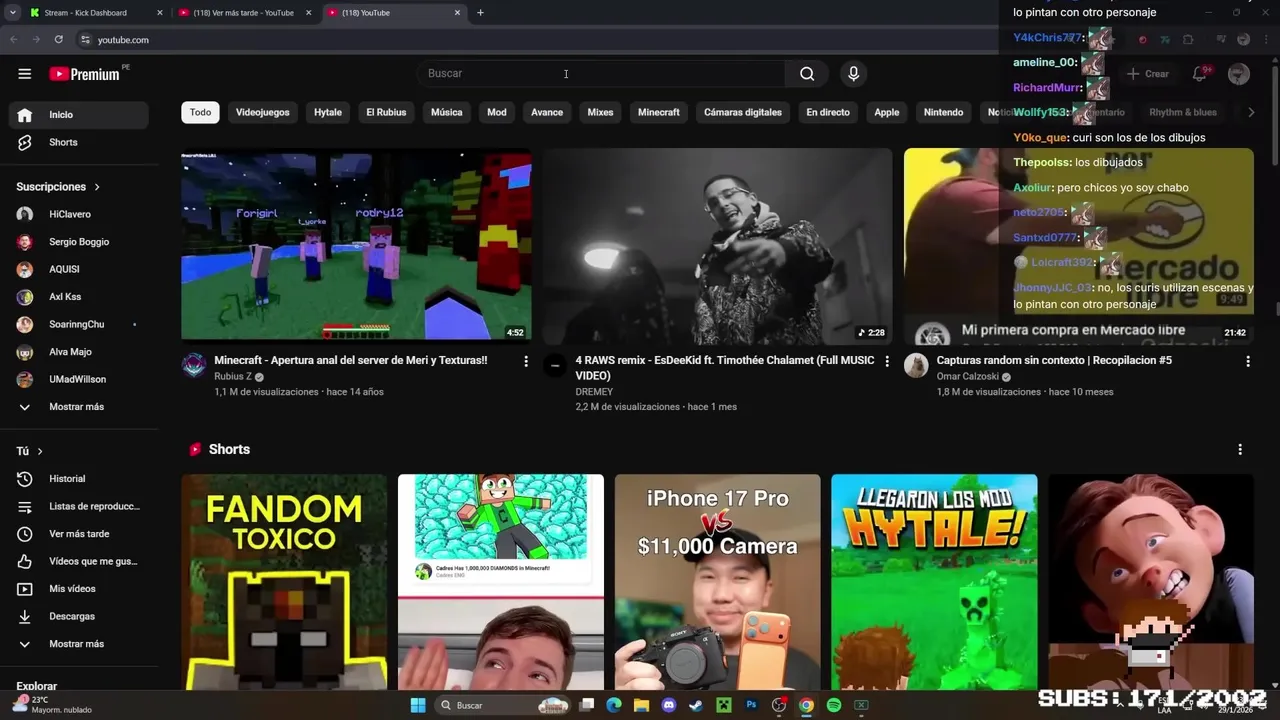Open Rubius Z channel avatar

[193, 365]
